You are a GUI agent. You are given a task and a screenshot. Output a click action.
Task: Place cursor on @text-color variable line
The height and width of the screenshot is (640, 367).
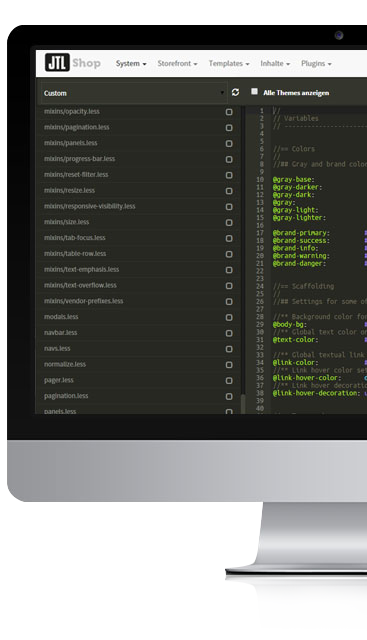(x=296, y=340)
